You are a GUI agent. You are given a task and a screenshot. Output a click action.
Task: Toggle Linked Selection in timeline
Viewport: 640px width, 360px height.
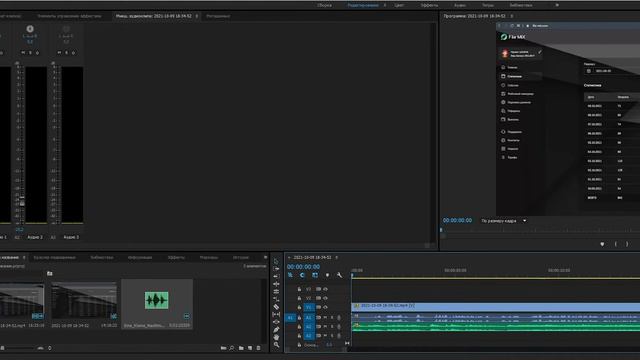[x=315, y=275]
